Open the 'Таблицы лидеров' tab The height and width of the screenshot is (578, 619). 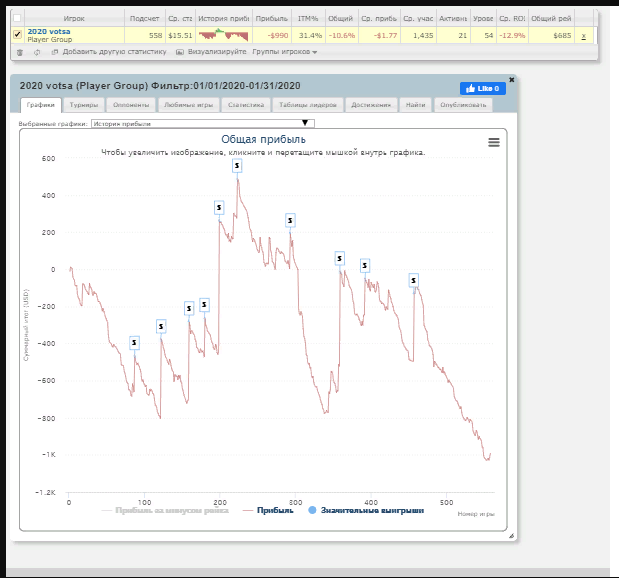pyautogui.click(x=308, y=105)
